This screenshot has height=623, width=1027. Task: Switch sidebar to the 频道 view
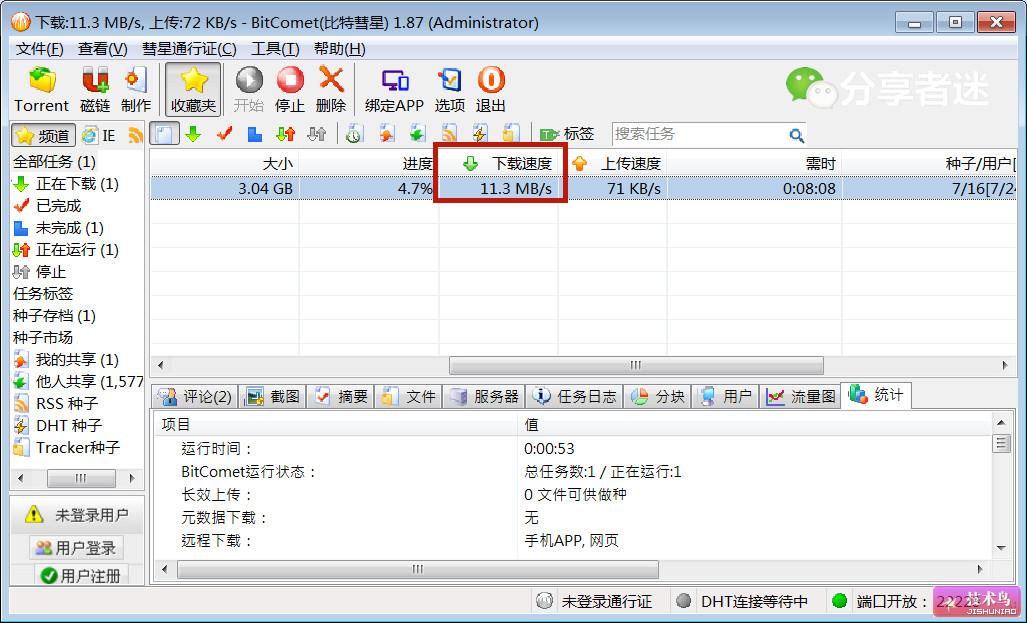coord(43,136)
